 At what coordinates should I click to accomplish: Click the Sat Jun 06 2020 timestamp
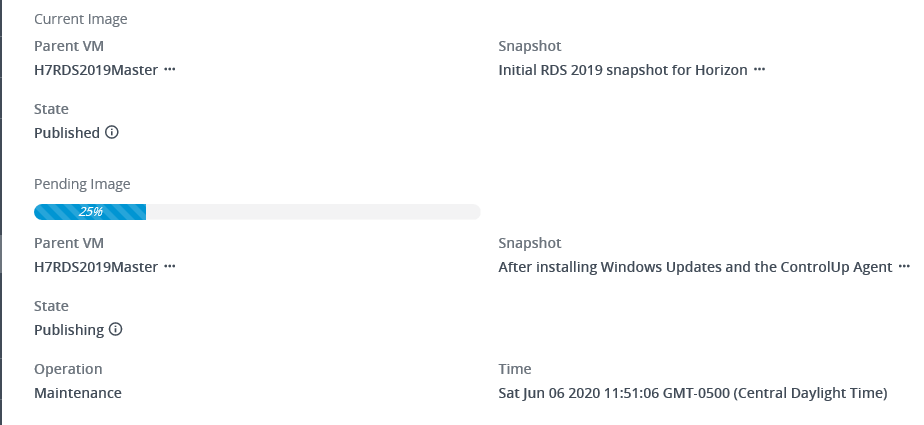692,393
